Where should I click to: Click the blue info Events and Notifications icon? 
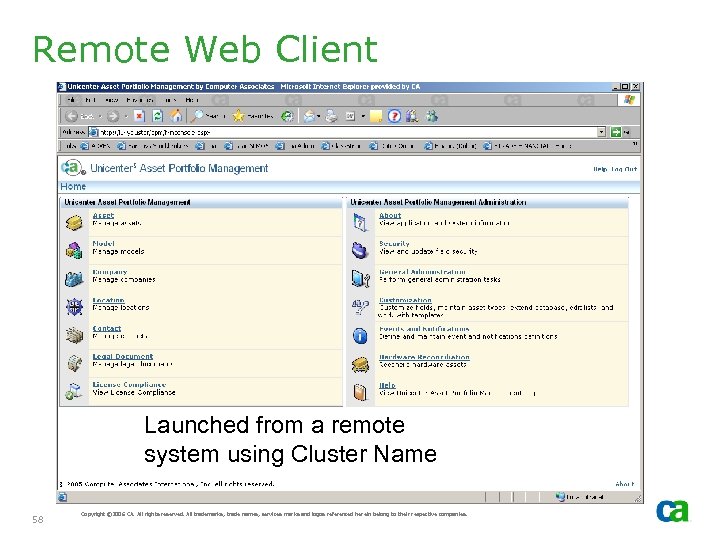pyautogui.click(x=360, y=336)
